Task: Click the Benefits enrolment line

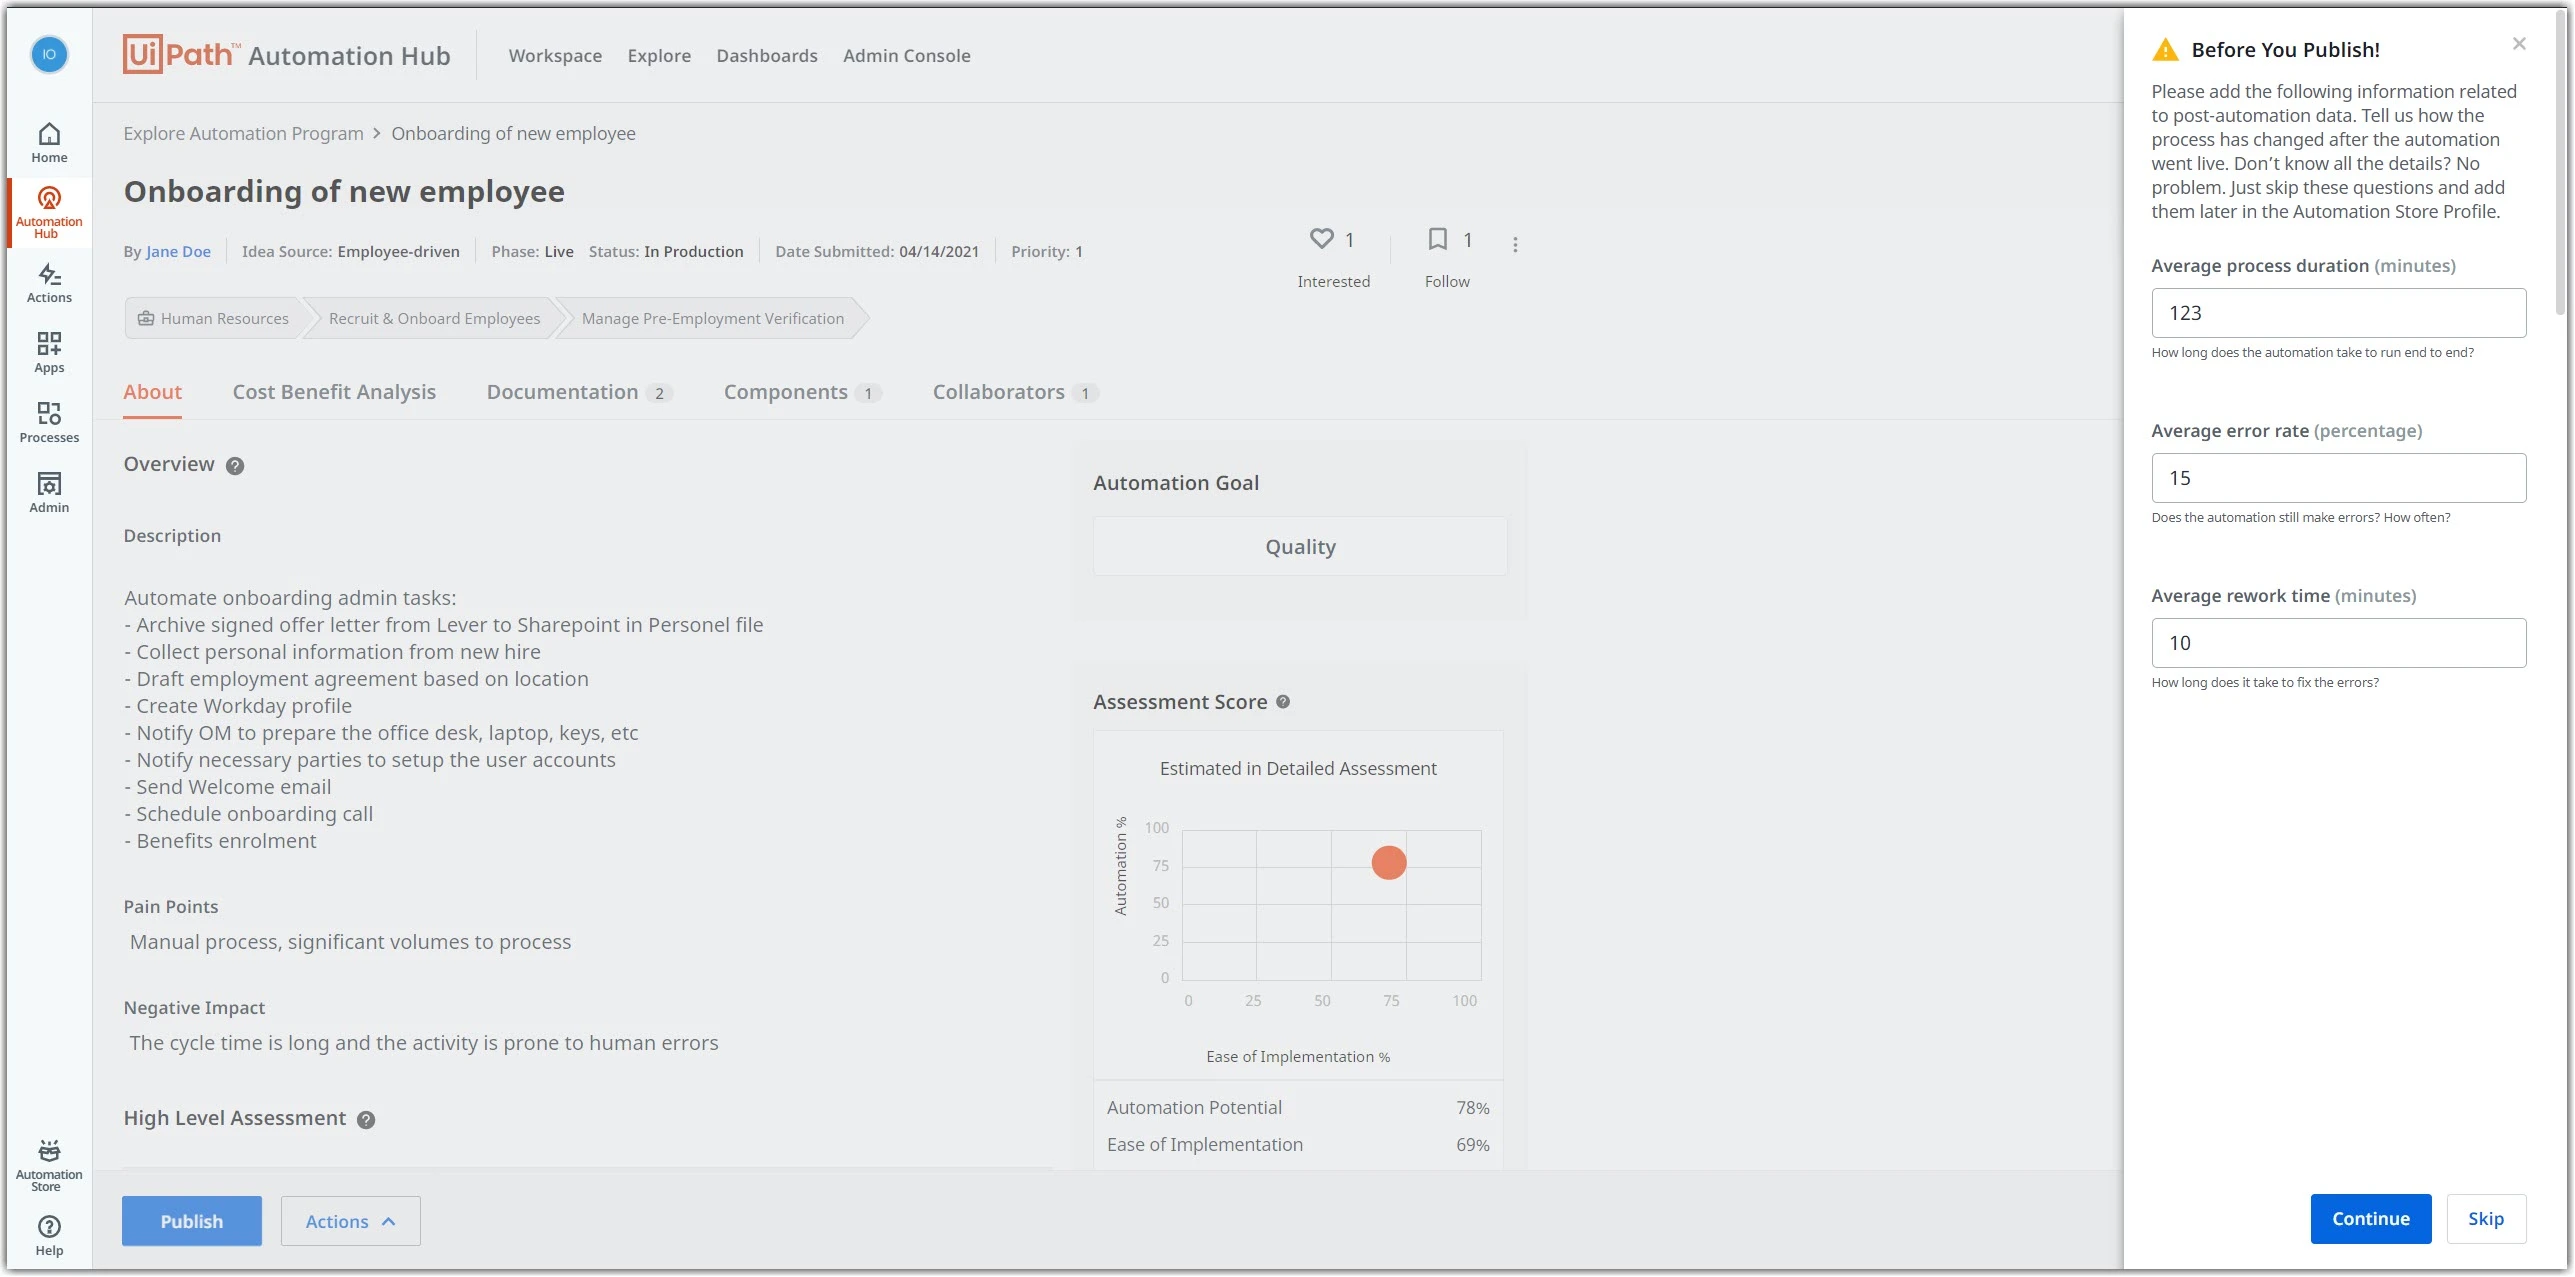Action: [x=220, y=841]
